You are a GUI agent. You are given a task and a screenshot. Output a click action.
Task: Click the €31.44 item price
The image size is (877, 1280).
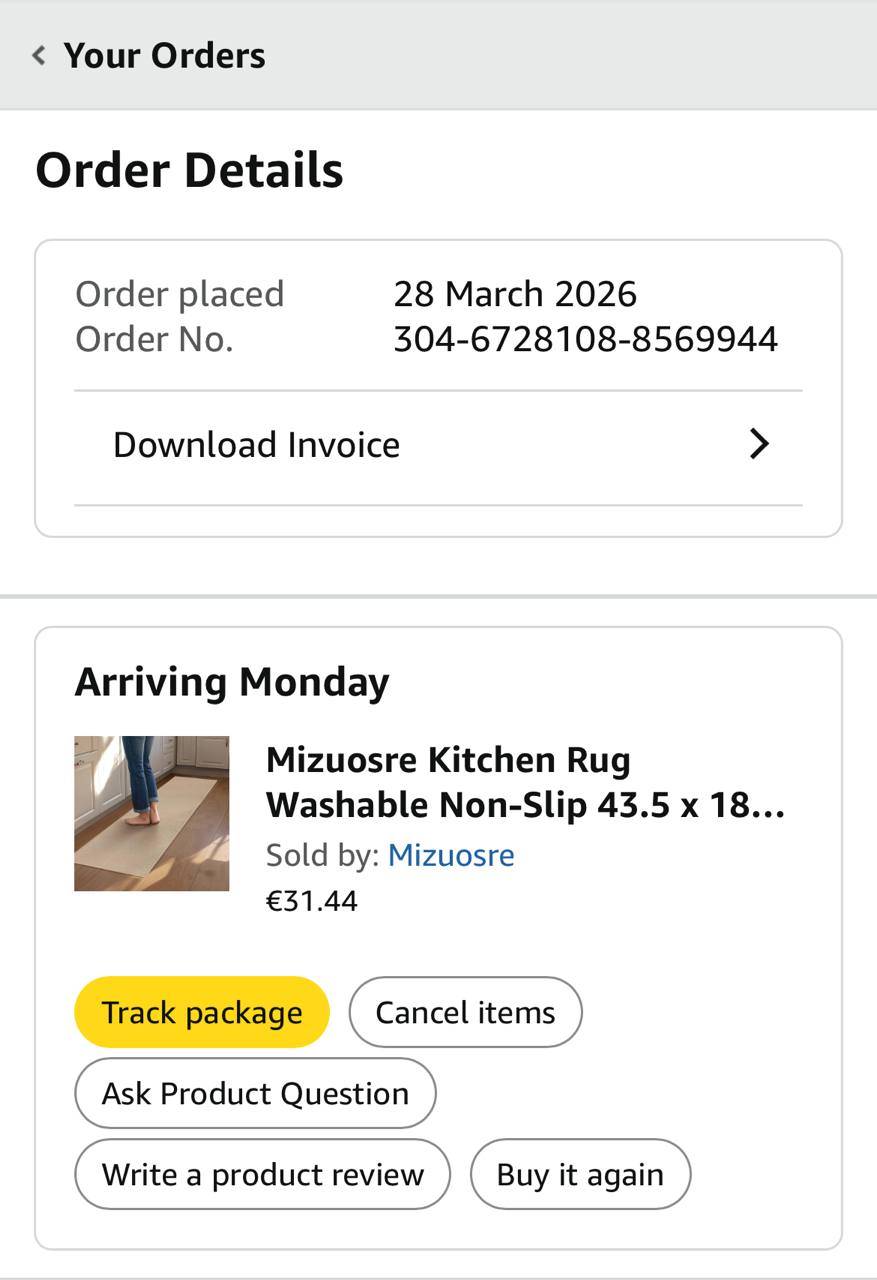311,901
